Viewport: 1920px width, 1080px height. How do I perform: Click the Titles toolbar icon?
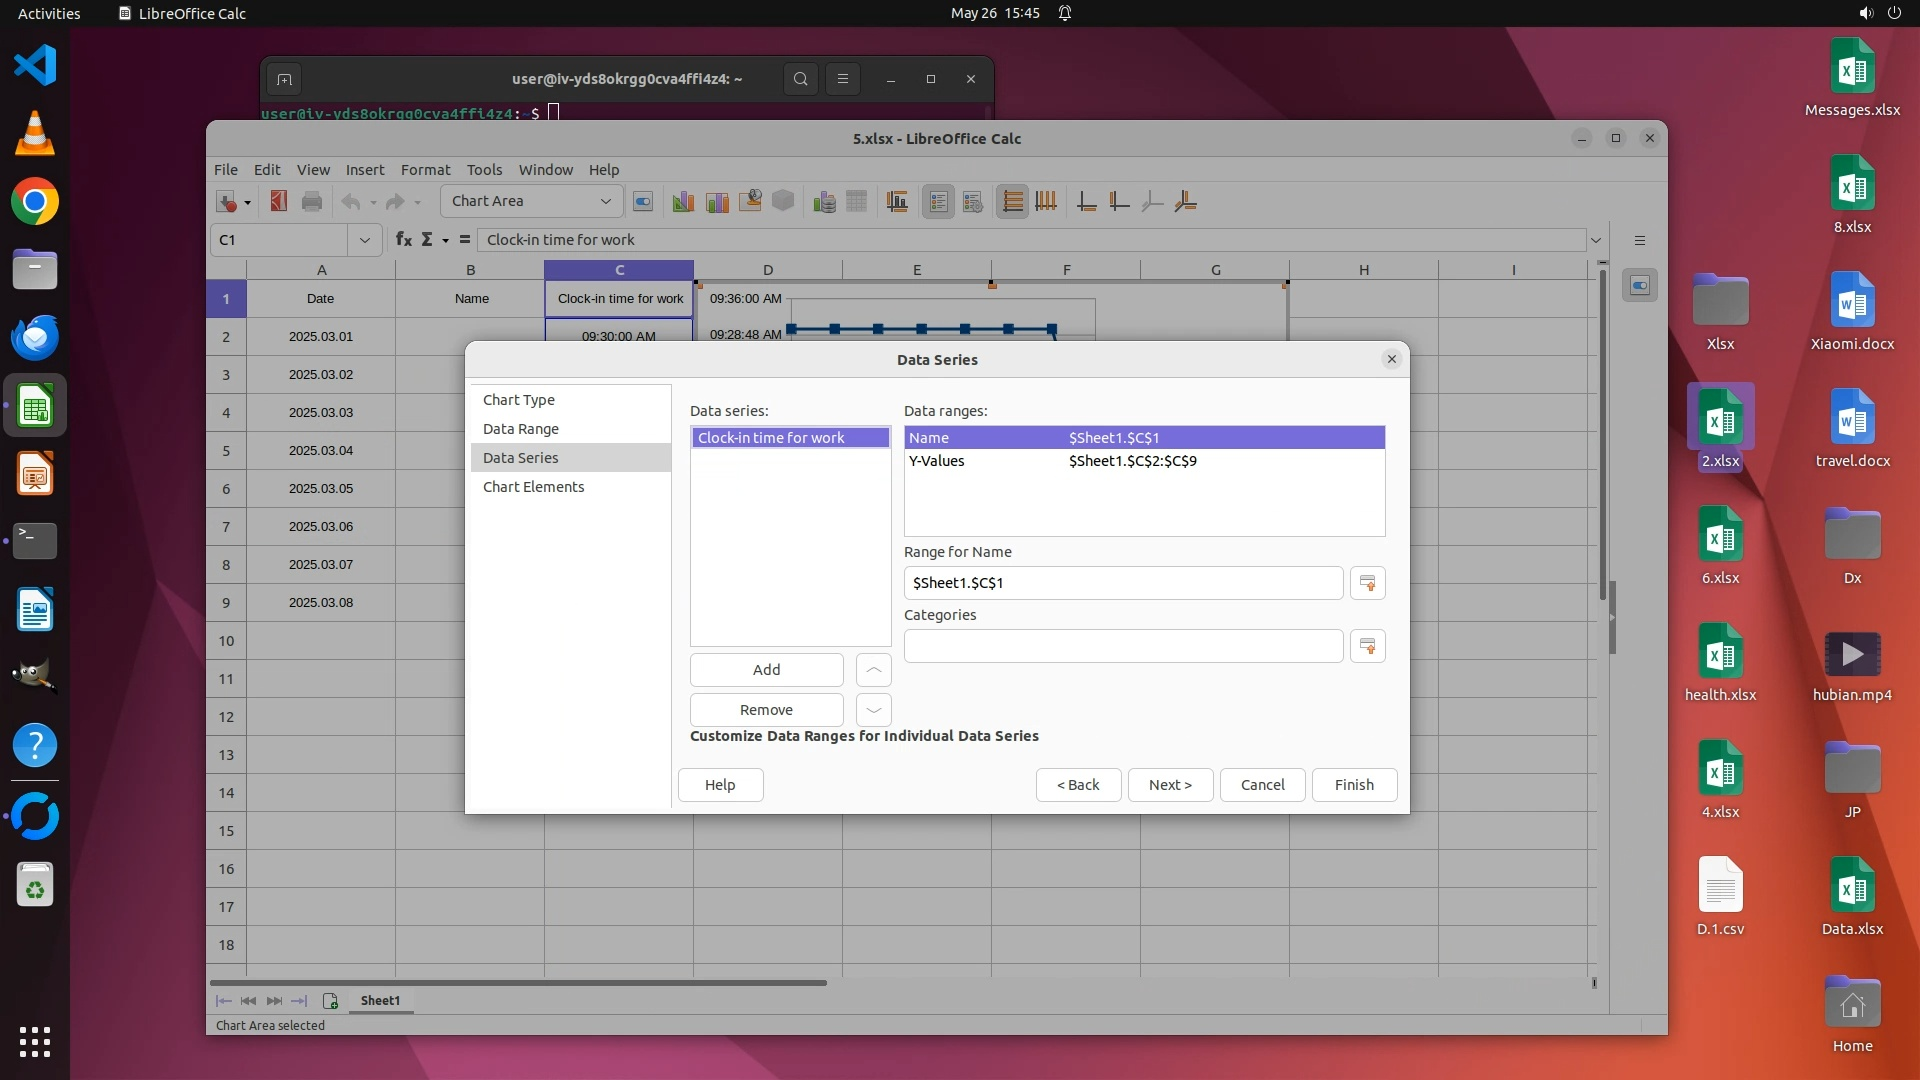(897, 202)
